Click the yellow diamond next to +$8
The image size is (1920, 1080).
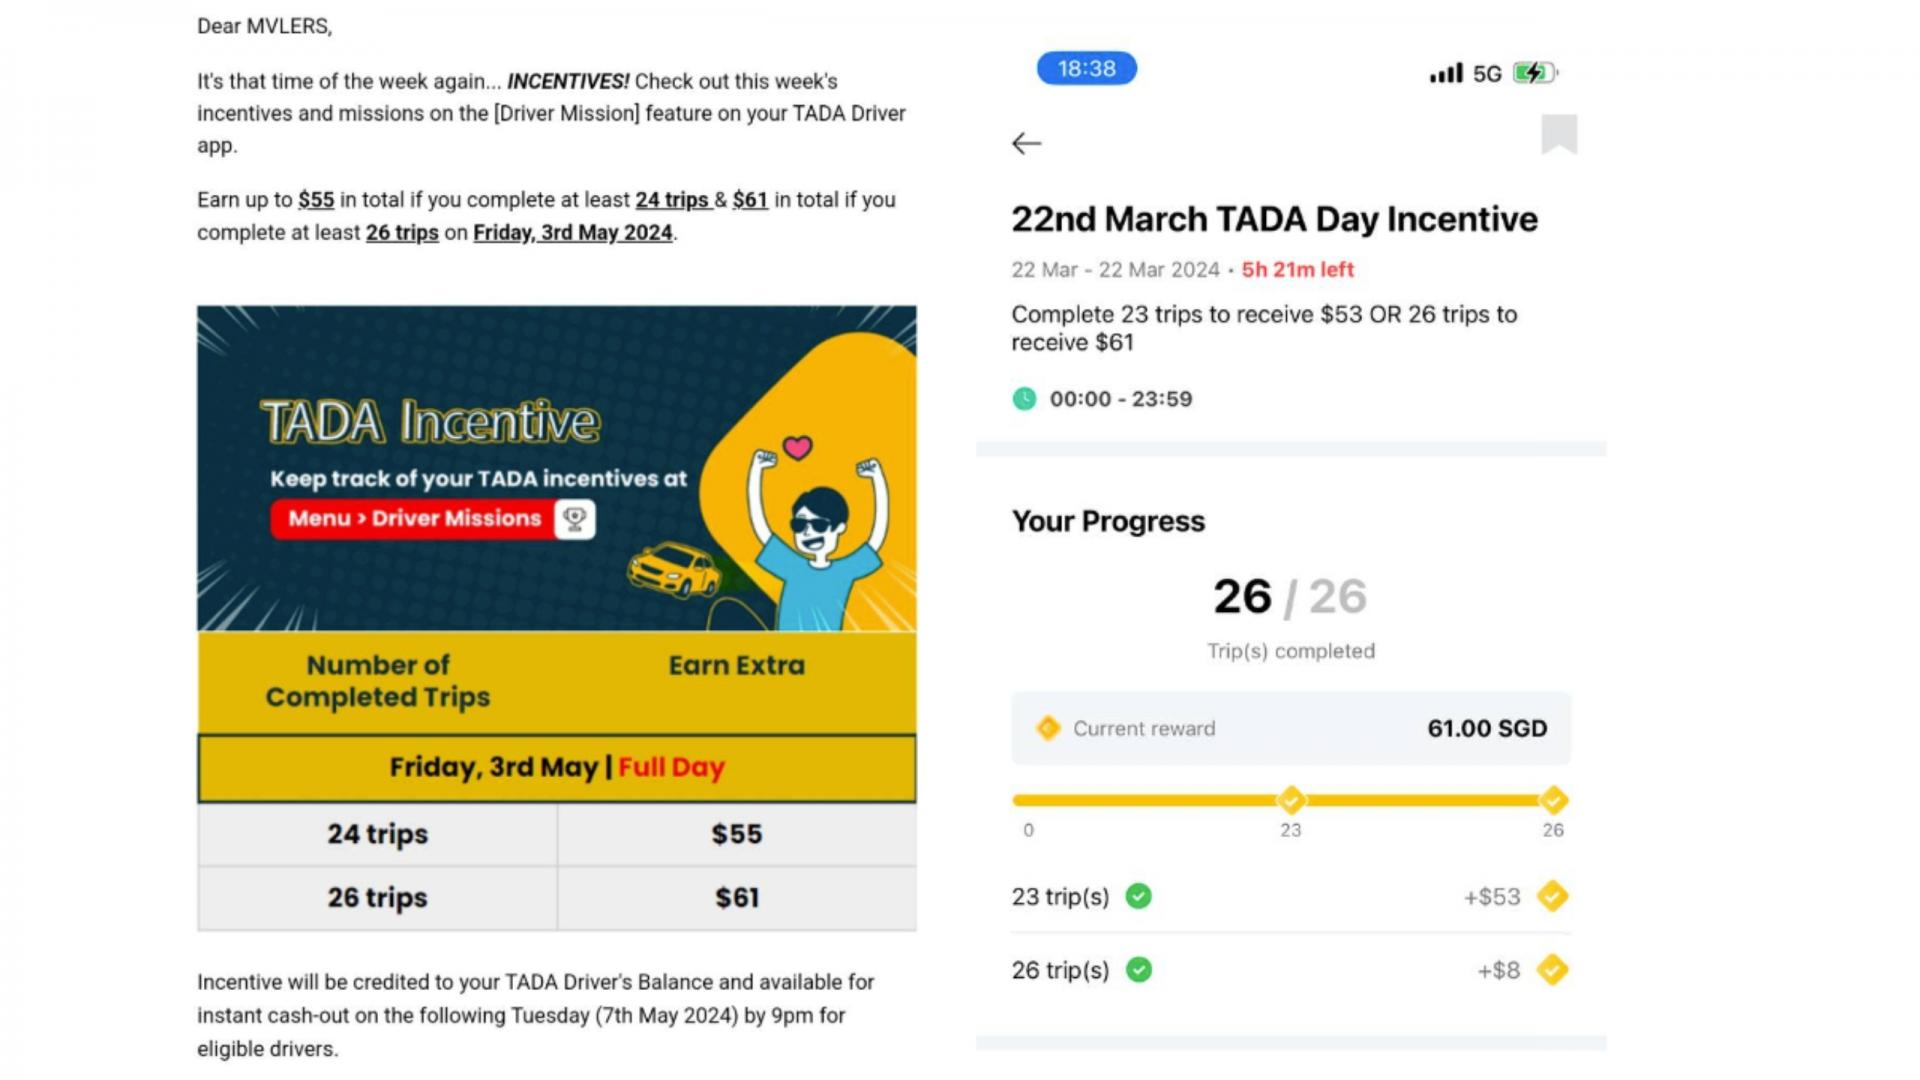(1552, 970)
